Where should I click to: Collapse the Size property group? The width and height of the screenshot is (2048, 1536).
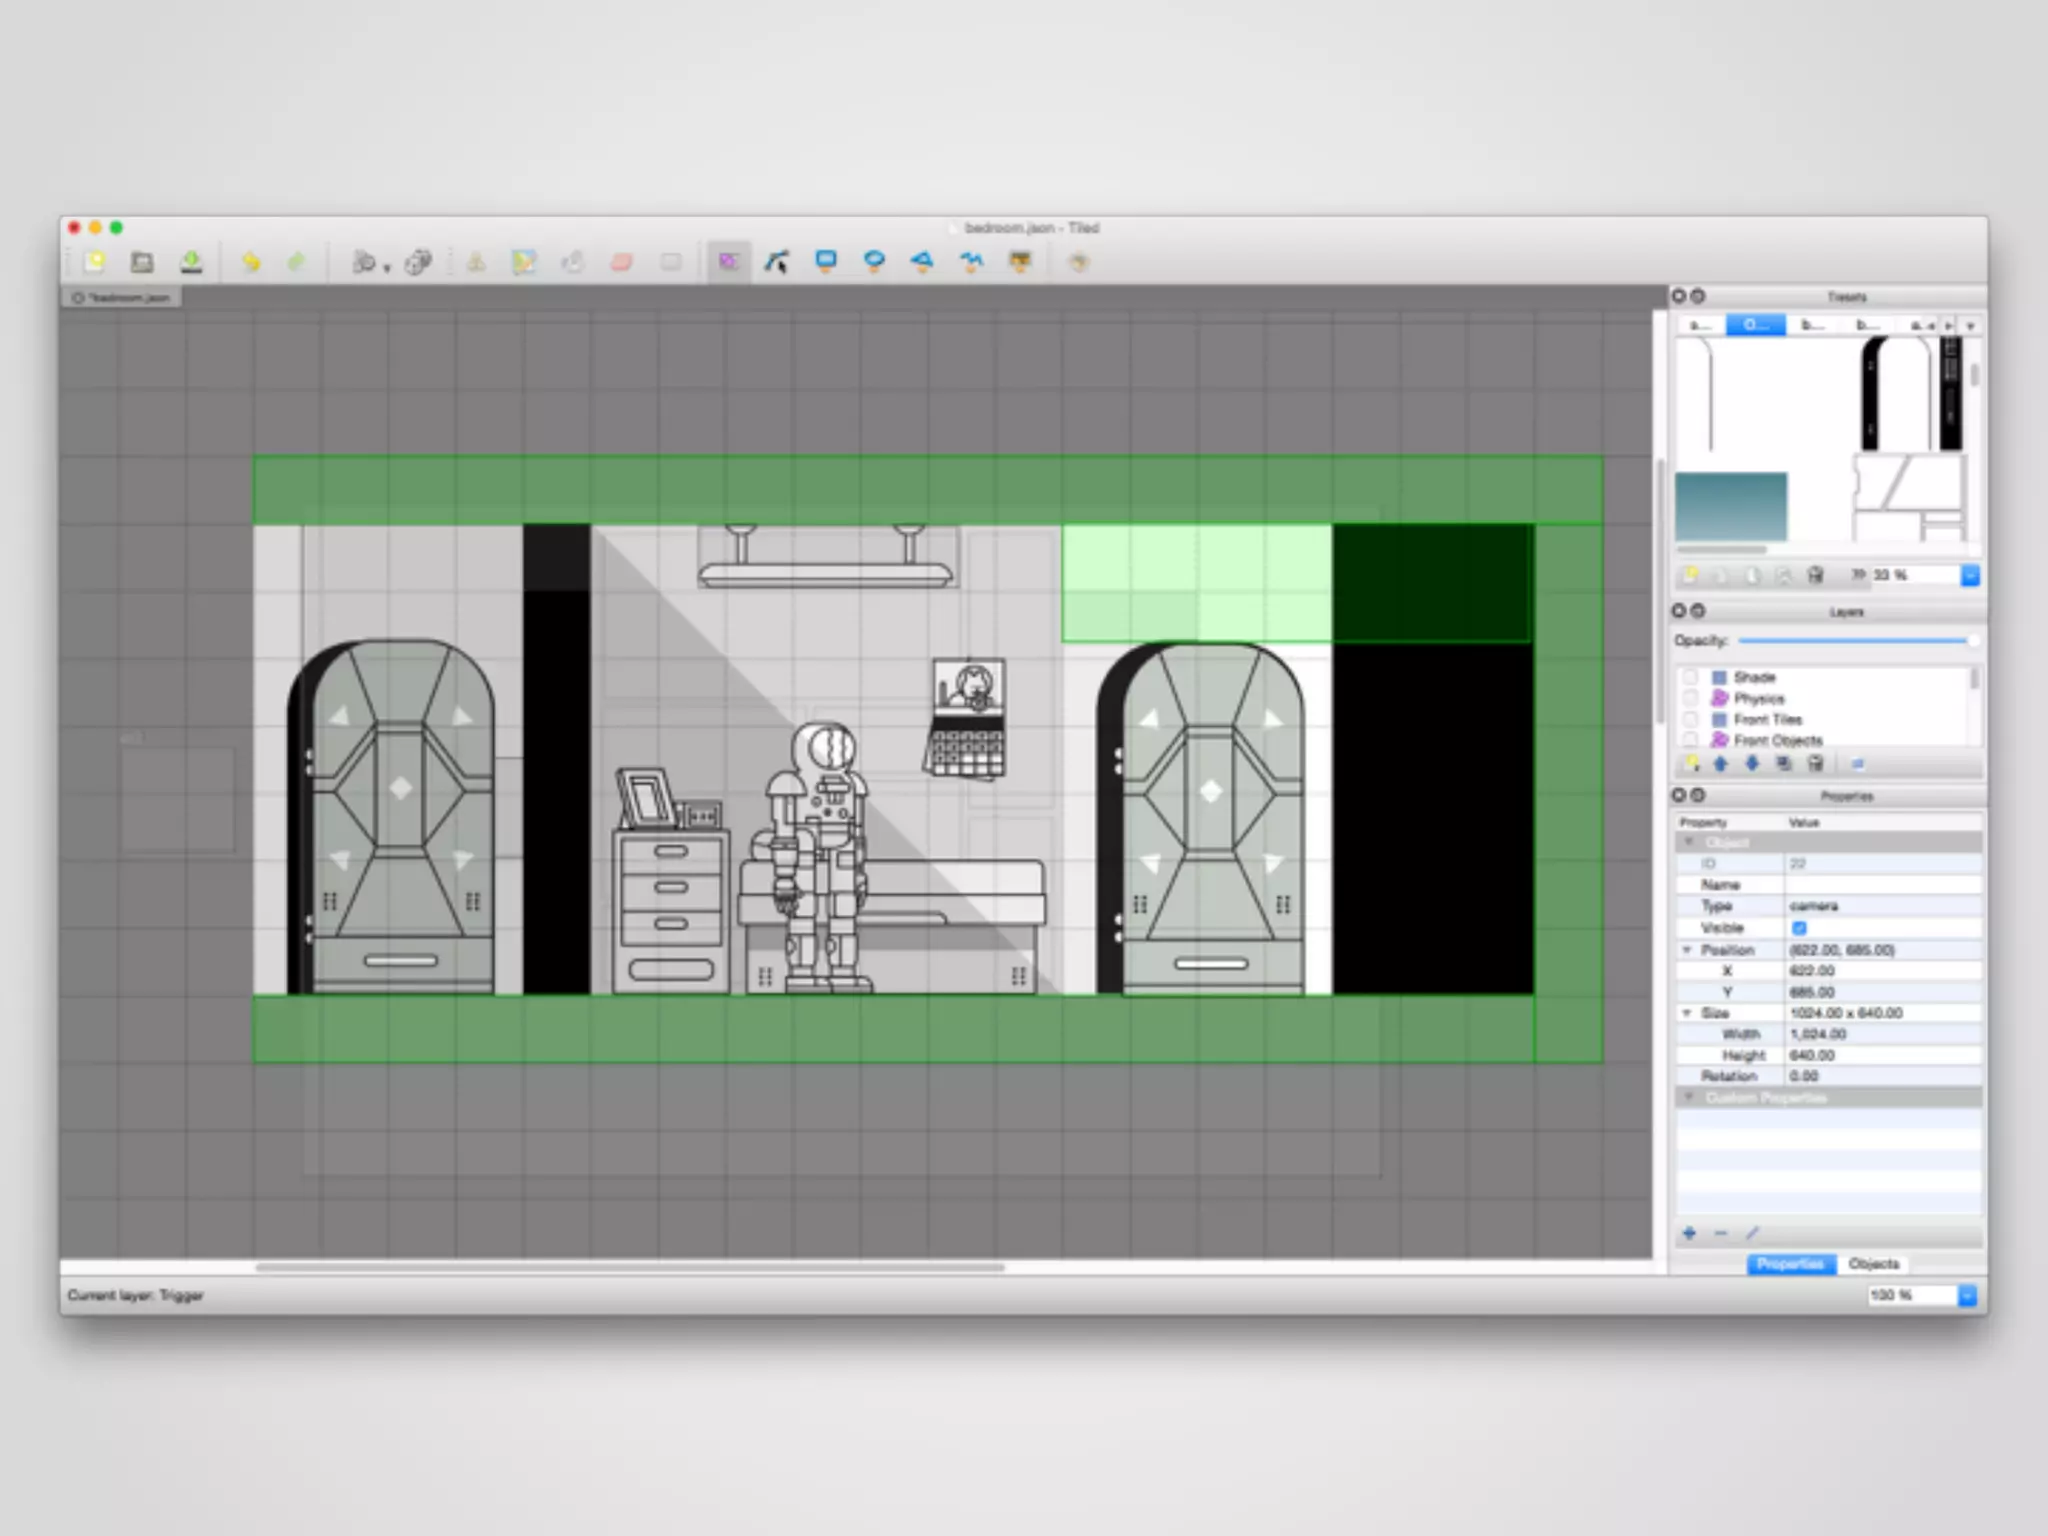(x=1687, y=1013)
